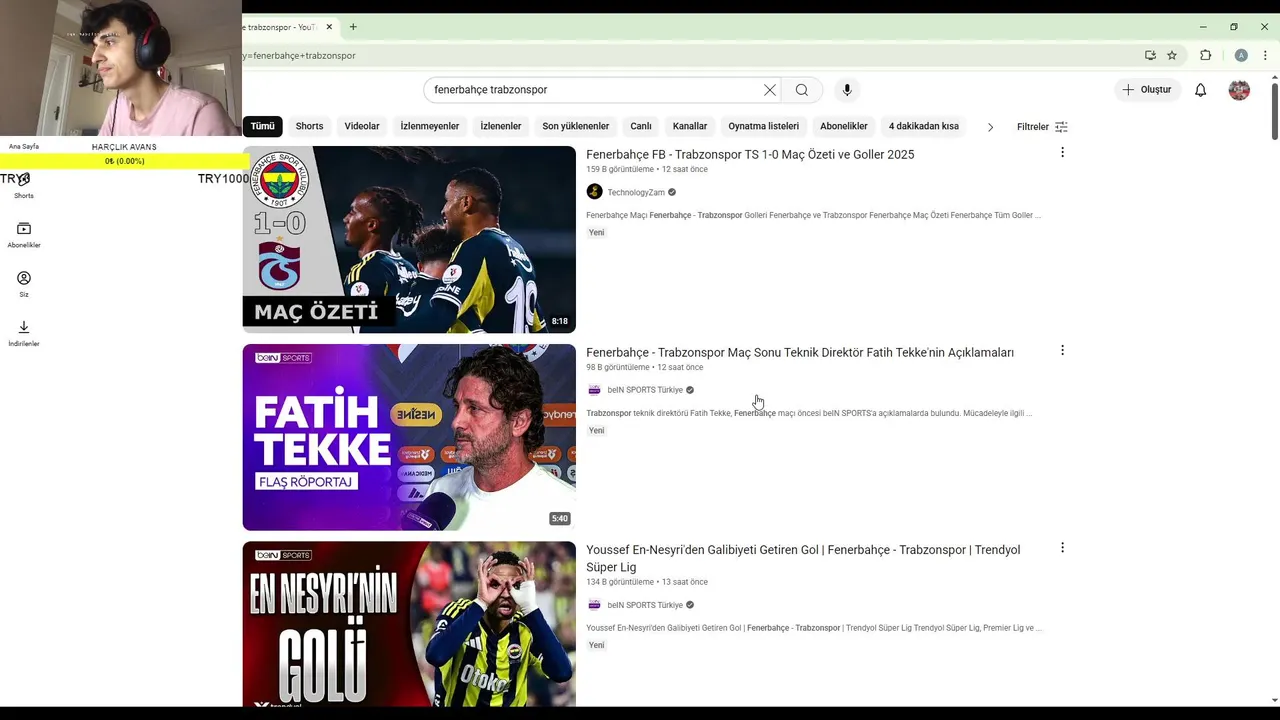Open more options for En-Nesyri video
The width and height of the screenshot is (1280, 720).
coord(1062,548)
